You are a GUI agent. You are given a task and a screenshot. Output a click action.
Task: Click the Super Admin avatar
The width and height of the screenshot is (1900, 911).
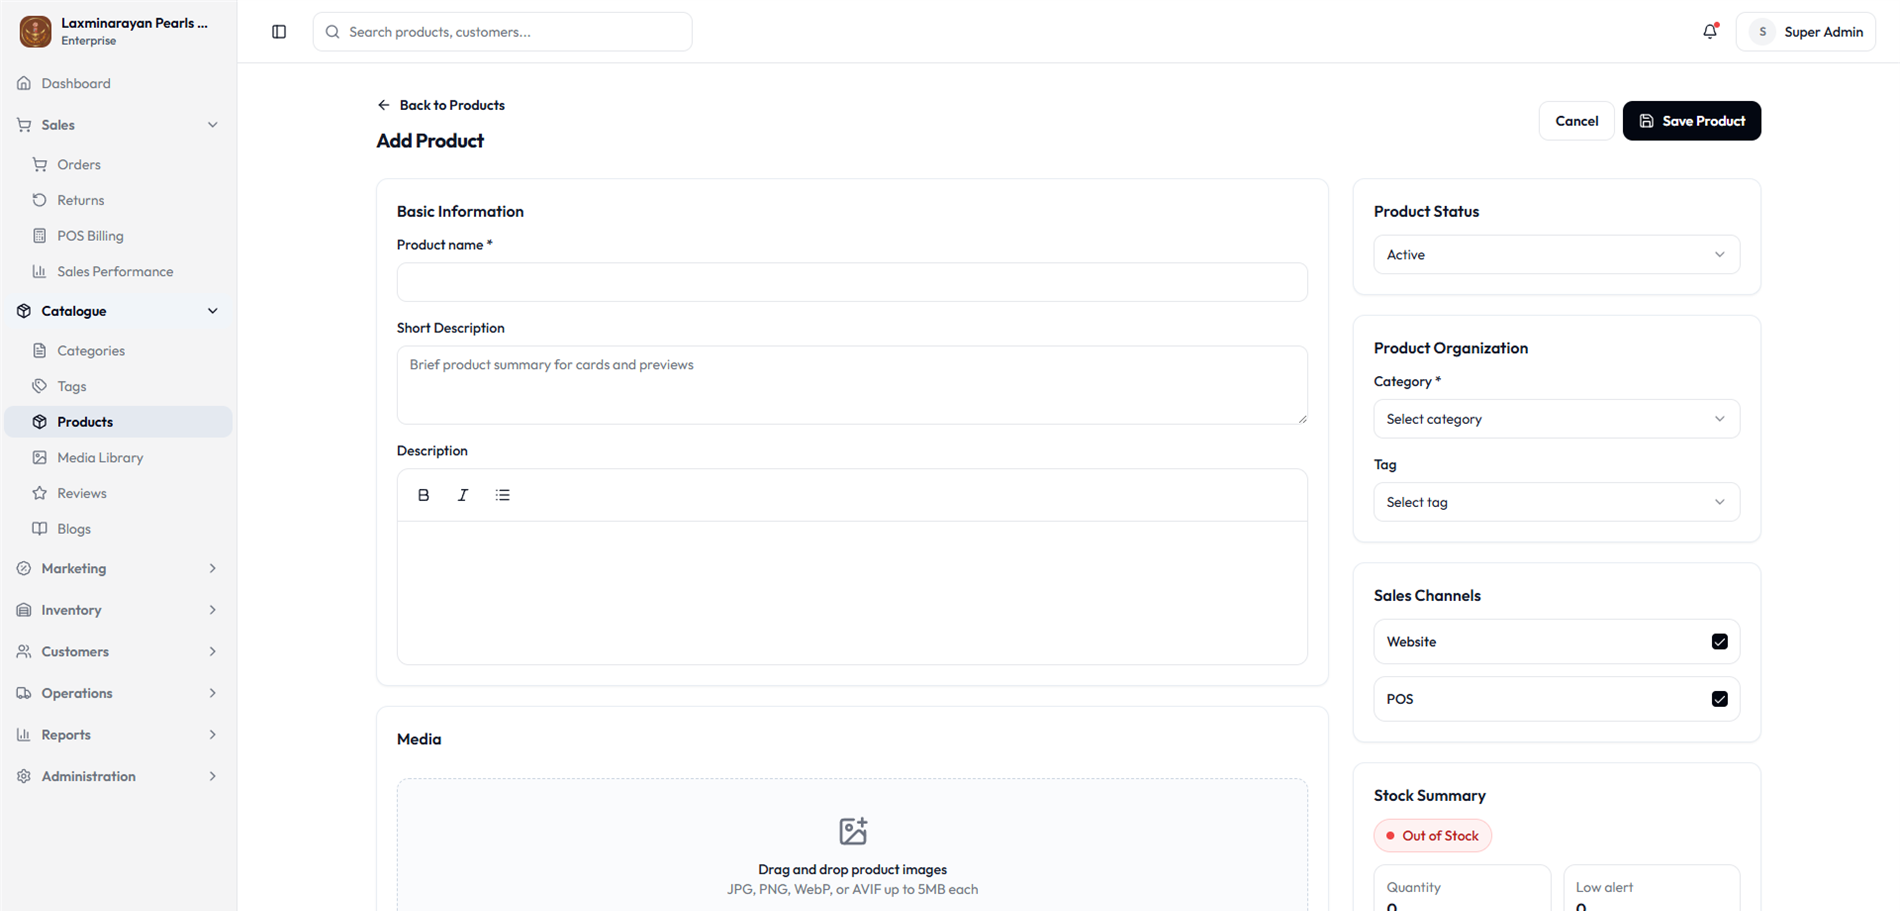(1762, 32)
